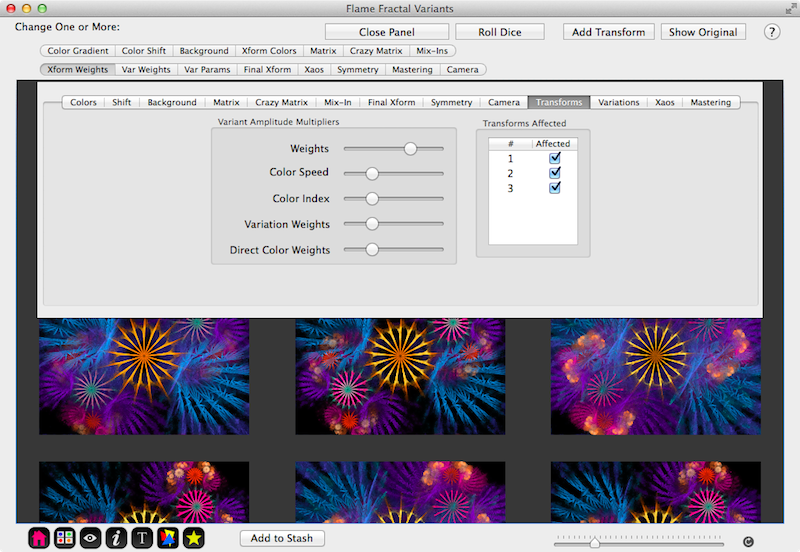Viewport: 800px width, 552px height.
Task: Open the Final Xform tab in panel
Action: click(391, 103)
